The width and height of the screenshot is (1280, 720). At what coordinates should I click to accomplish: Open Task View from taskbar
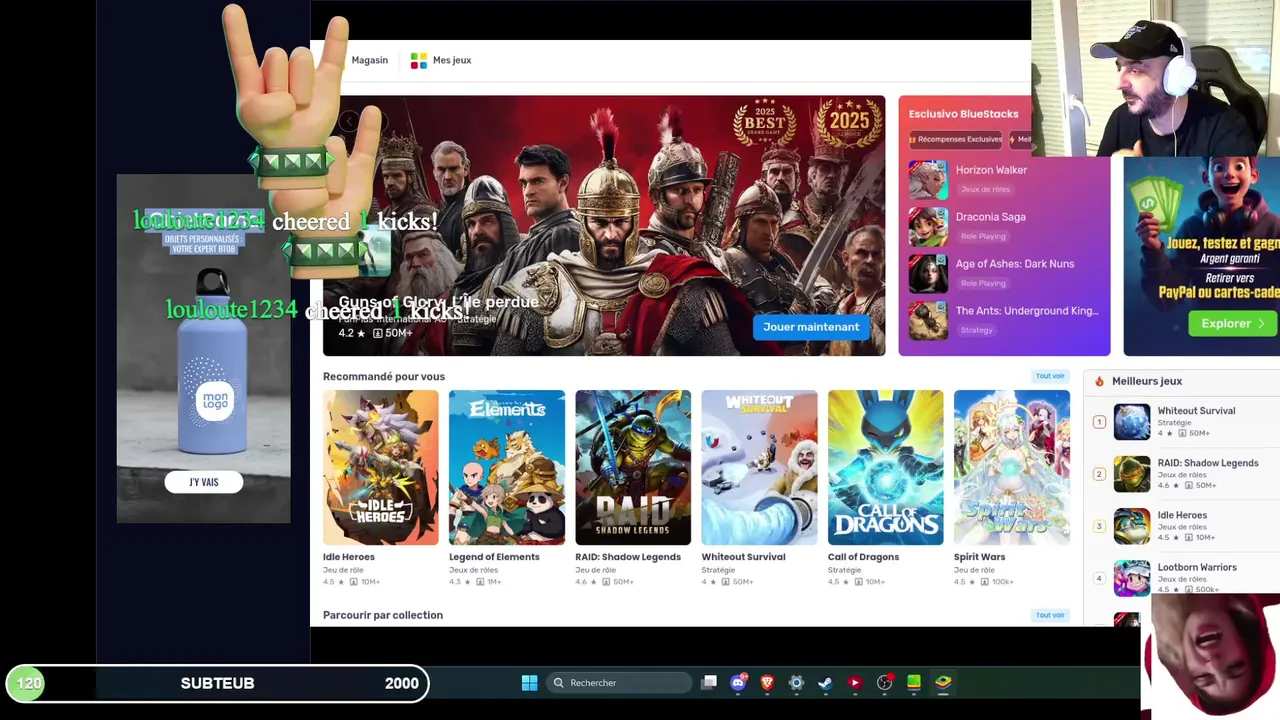(x=709, y=683)
